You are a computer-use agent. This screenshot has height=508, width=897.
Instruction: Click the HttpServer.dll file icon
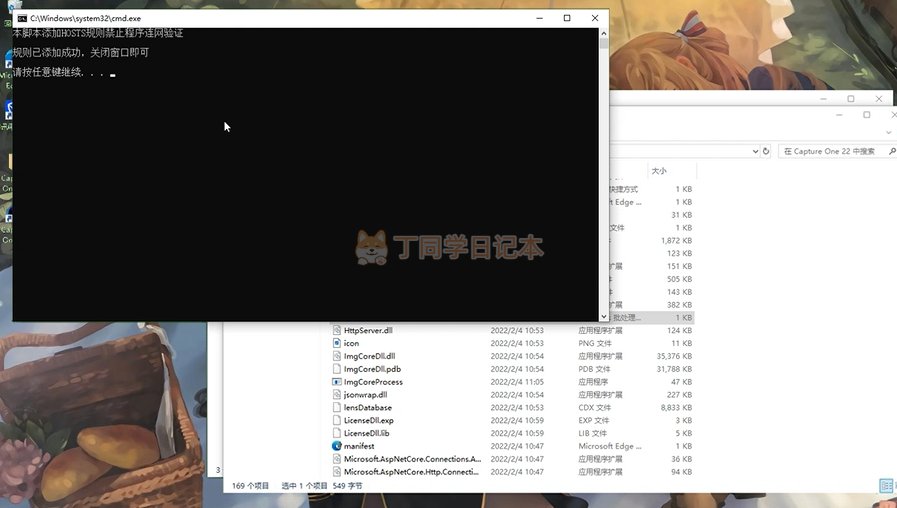(x=337, y=330)
